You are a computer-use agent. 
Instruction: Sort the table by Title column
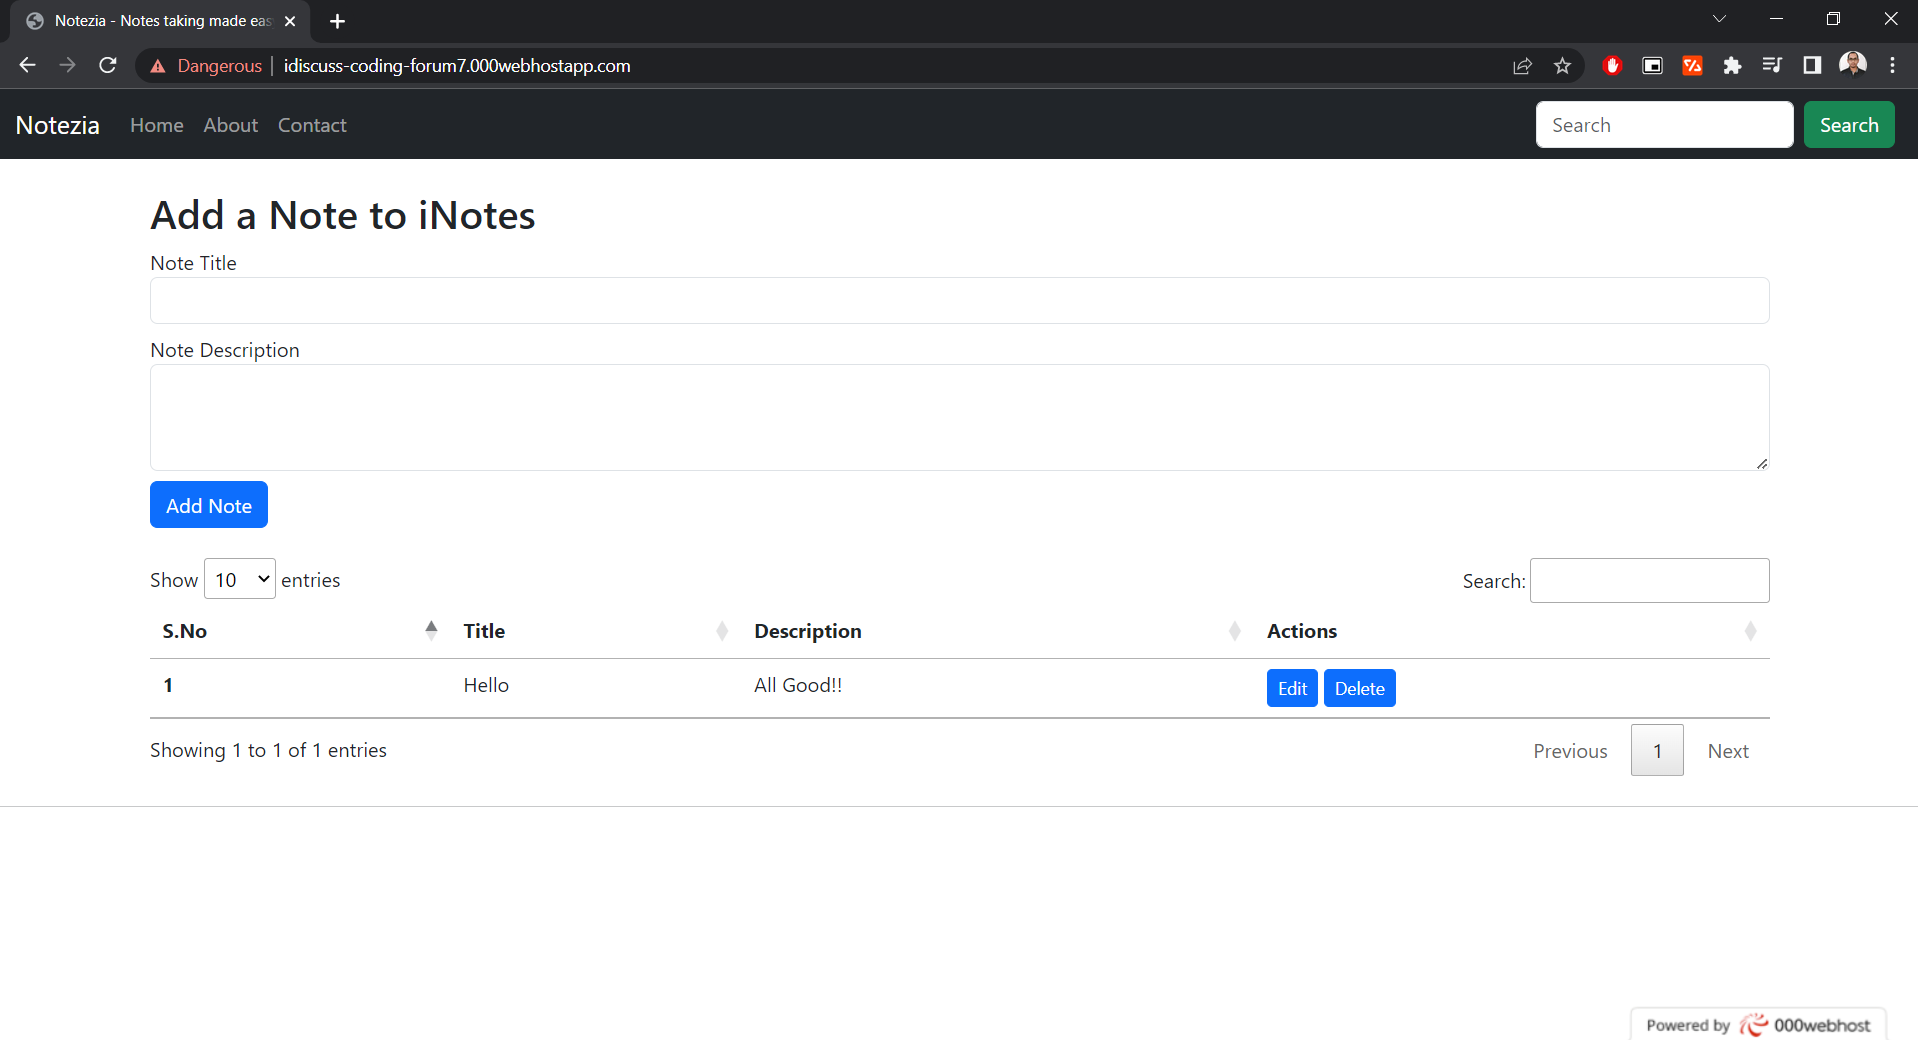click(484, 630)
